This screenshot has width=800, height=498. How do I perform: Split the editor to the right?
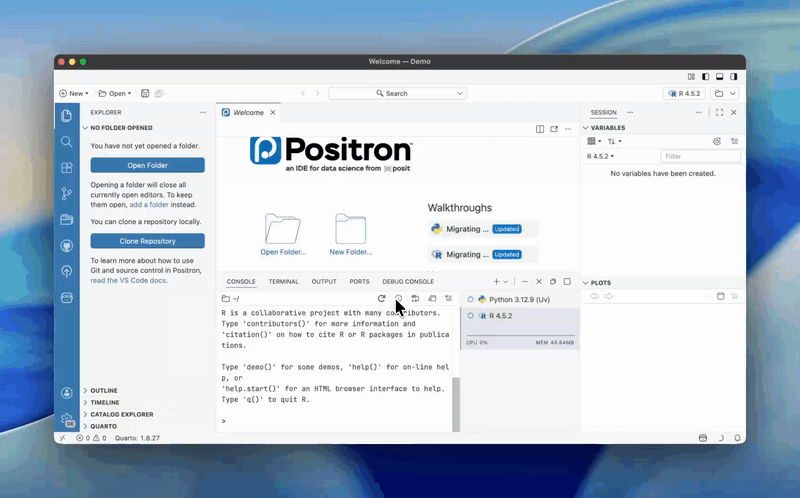[540, 129]
